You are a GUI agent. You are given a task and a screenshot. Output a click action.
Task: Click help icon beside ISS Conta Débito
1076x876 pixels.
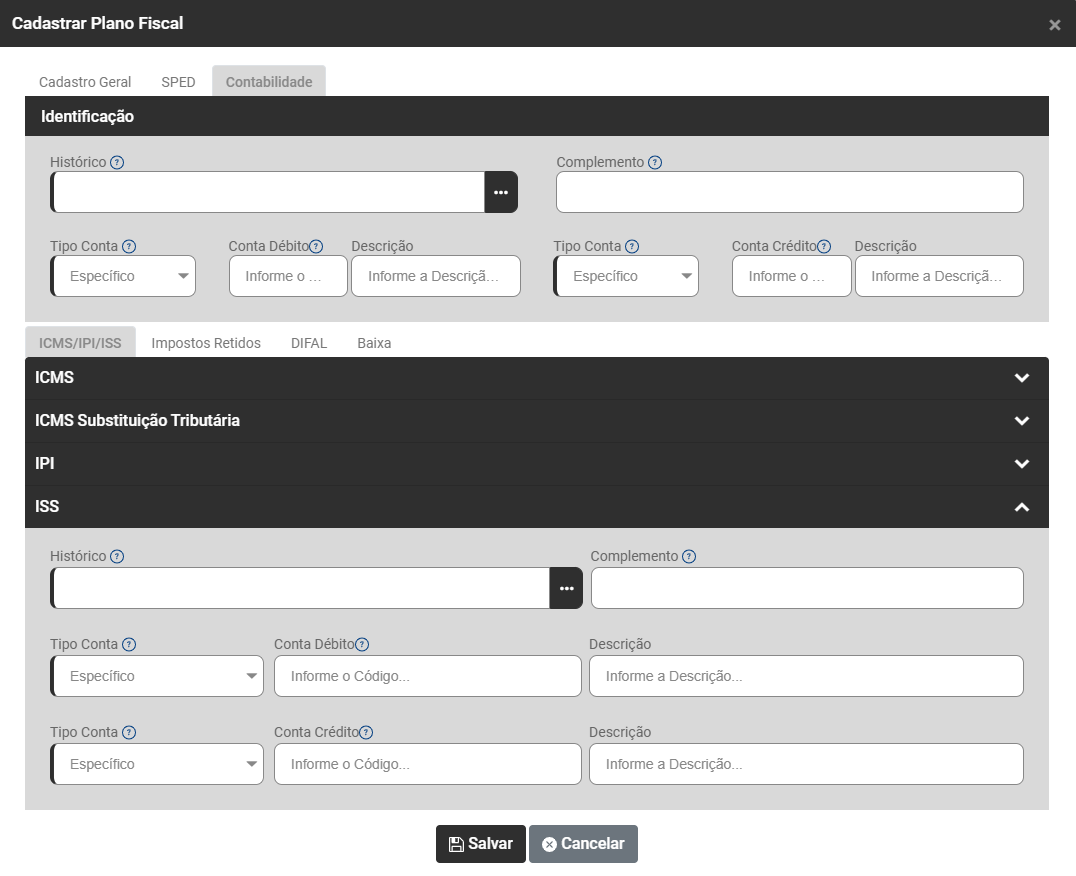tap(362, 645)
